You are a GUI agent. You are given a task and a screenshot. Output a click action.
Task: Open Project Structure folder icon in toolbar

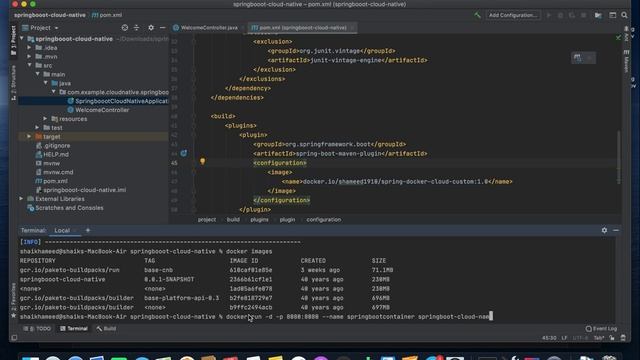[598, 15]
